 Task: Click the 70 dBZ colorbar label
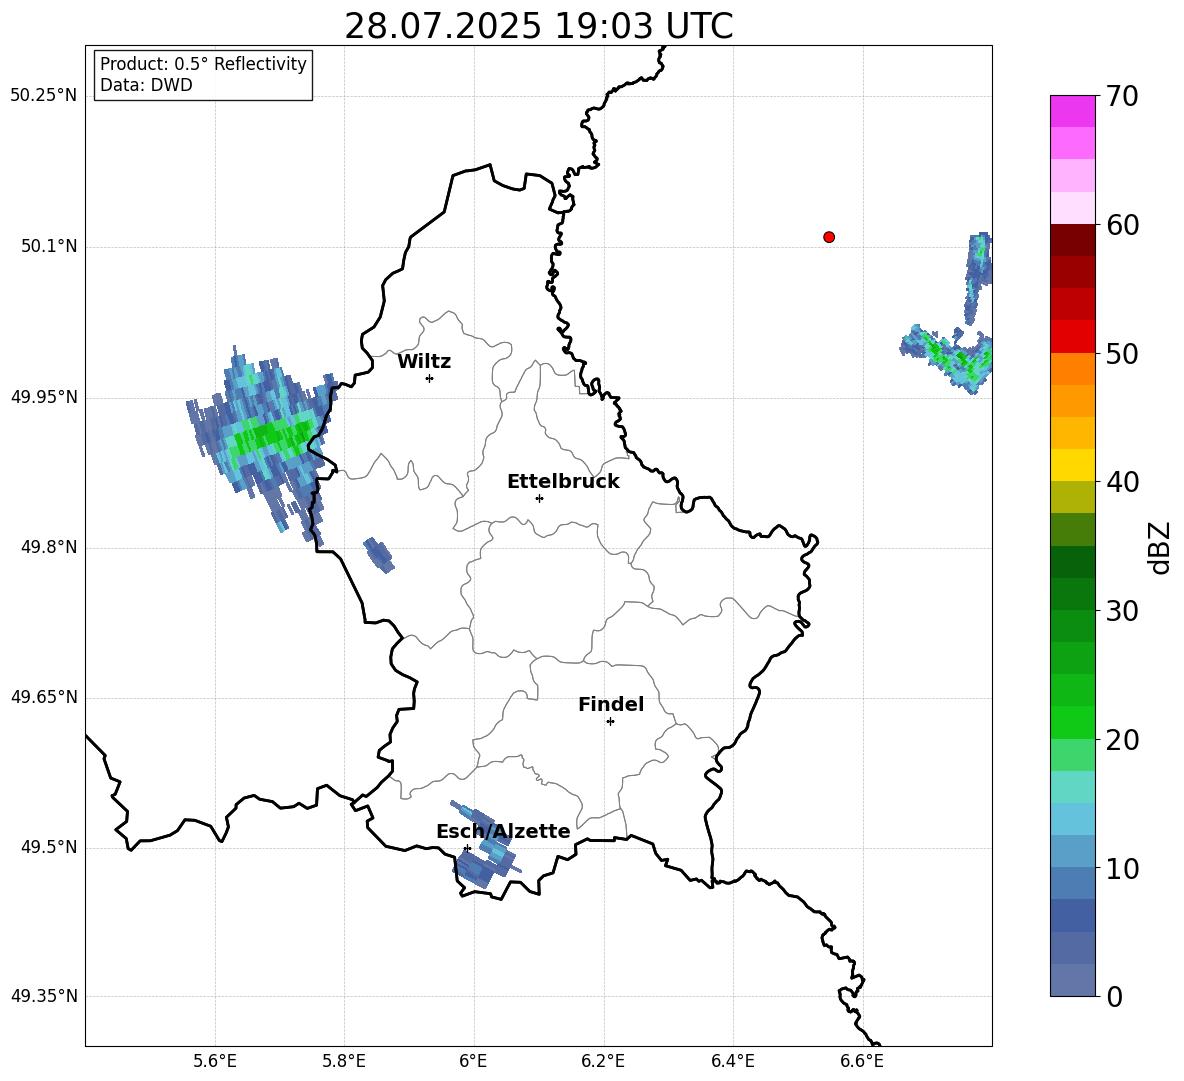point(1122,96)
